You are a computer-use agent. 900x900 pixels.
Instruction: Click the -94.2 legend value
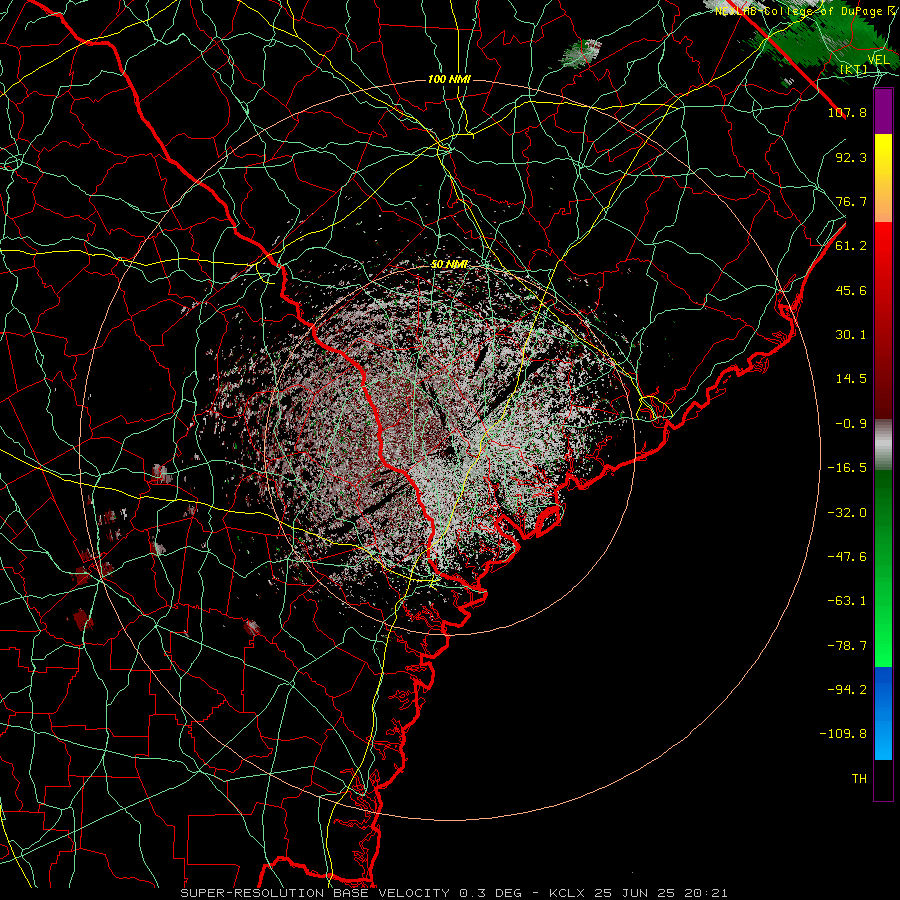847,690
